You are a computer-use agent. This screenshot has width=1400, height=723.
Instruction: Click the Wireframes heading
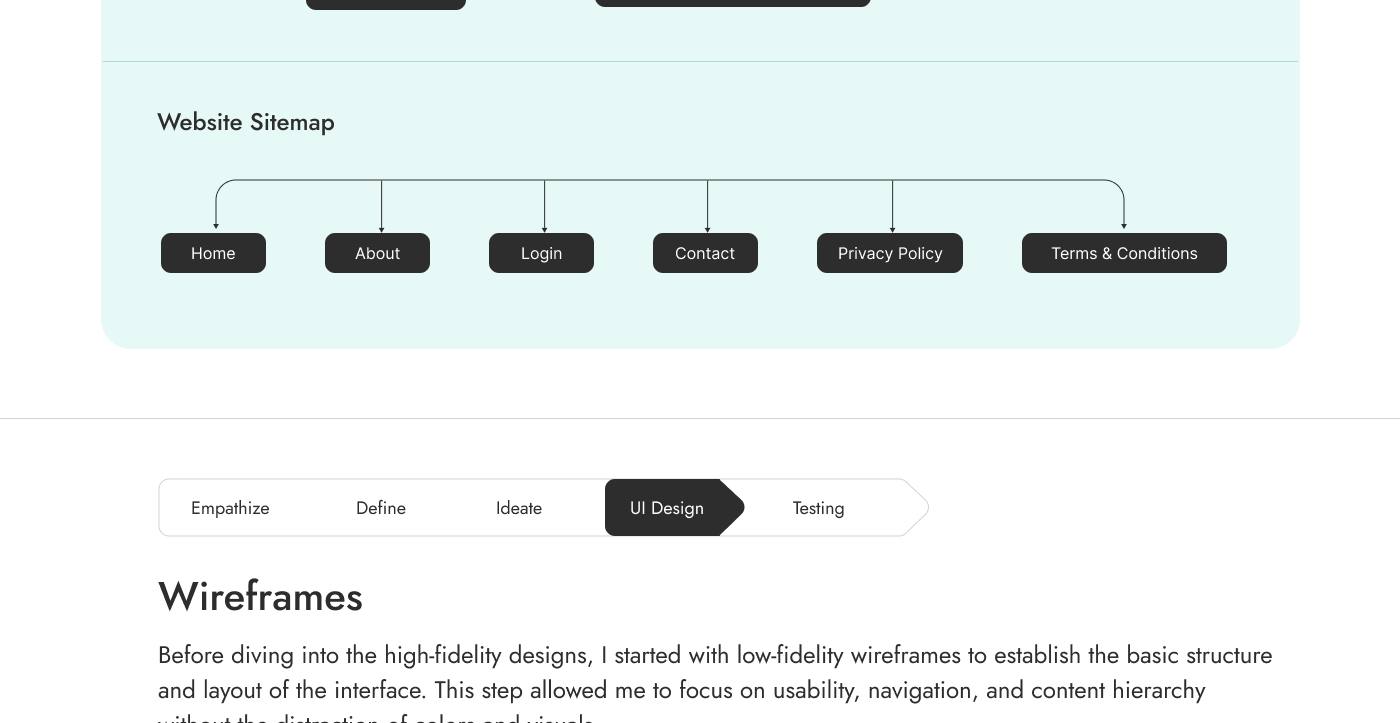(260, 597)
